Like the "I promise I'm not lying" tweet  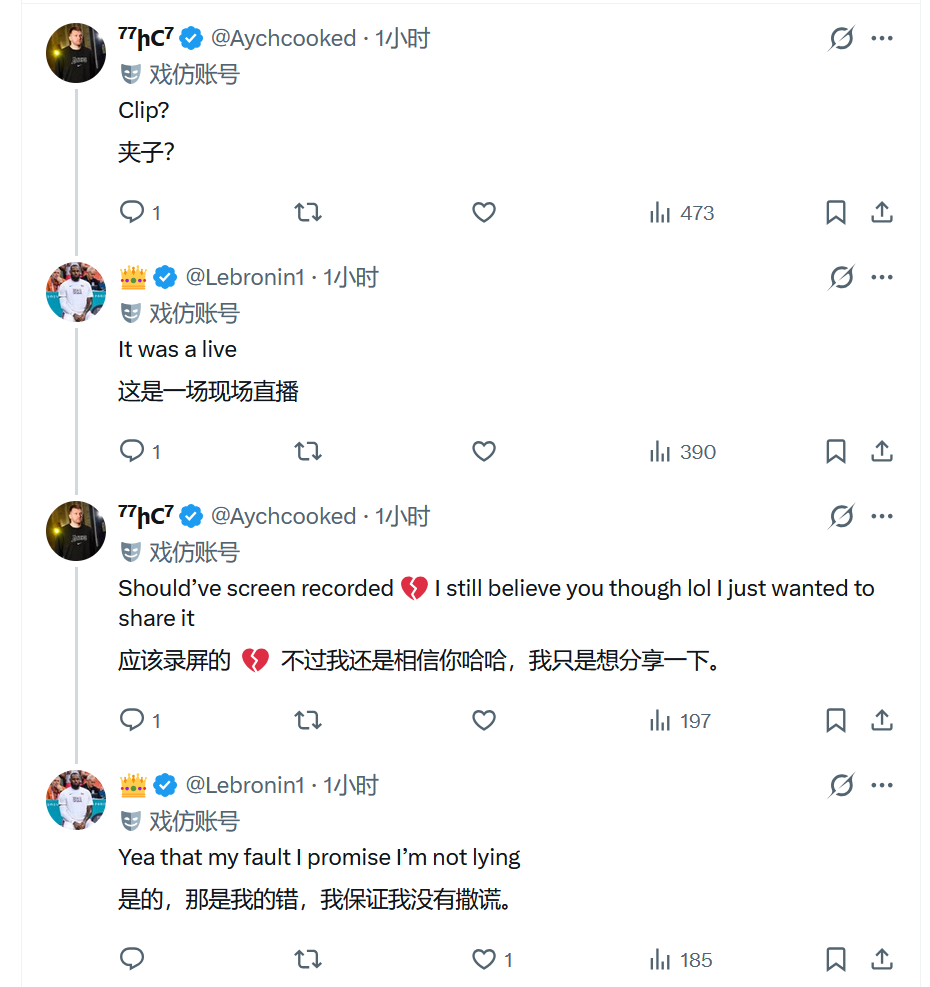click(484, 959)
